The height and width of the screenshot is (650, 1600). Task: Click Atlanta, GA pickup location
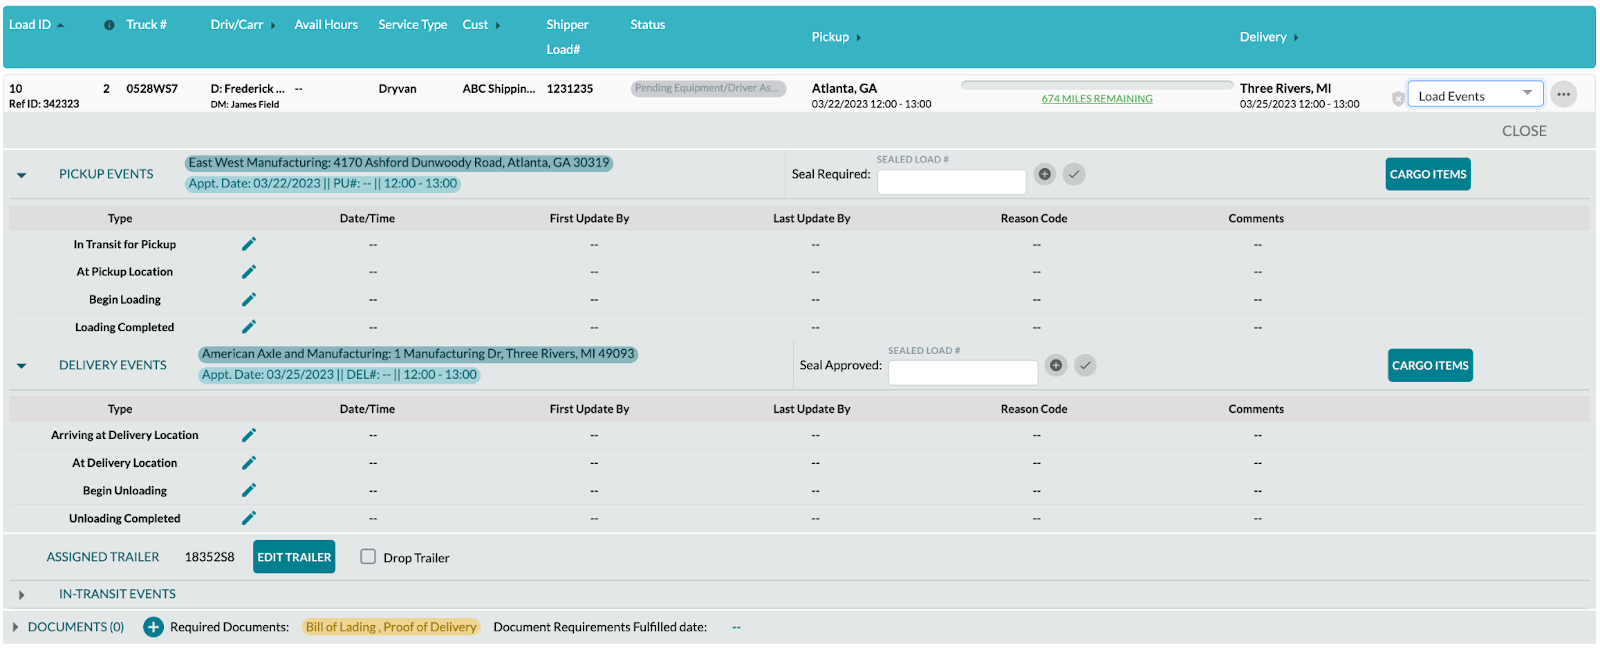(844, 88)
